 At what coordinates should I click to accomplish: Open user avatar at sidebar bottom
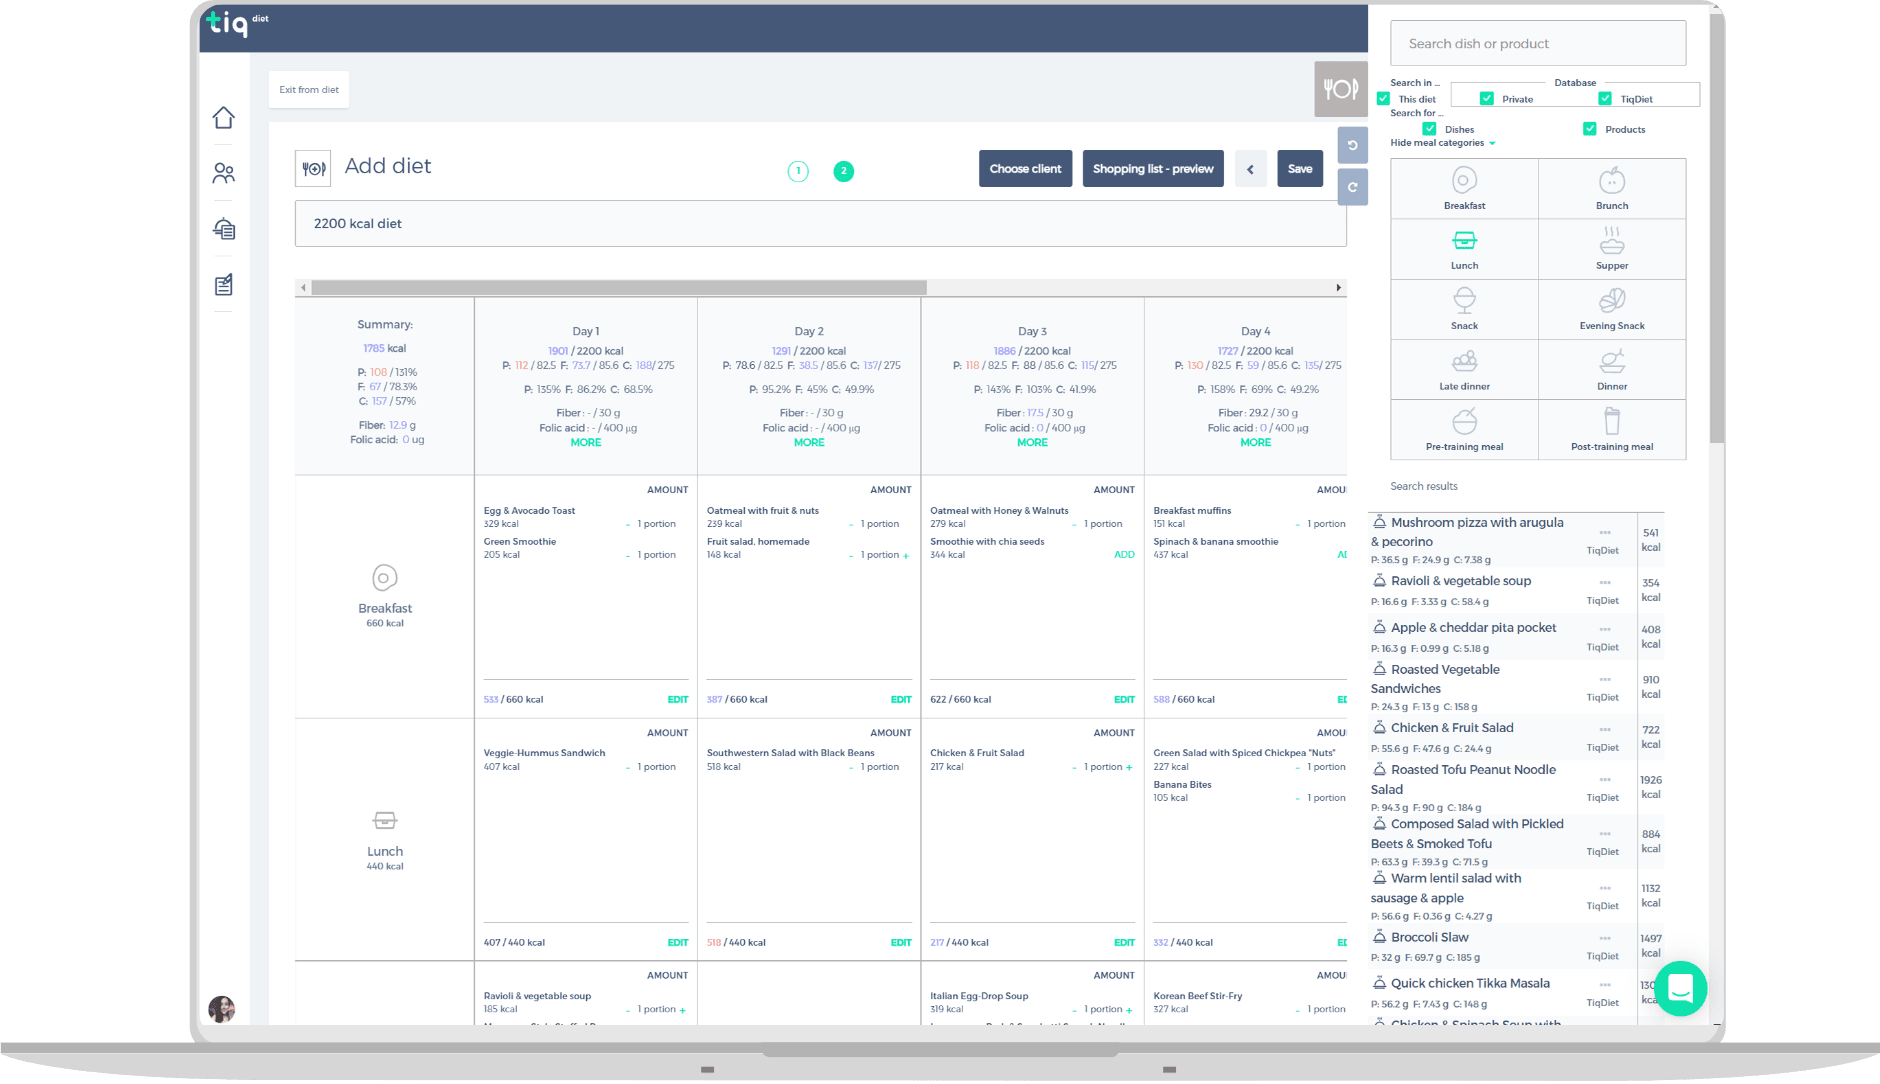(x=221, y=1009)
